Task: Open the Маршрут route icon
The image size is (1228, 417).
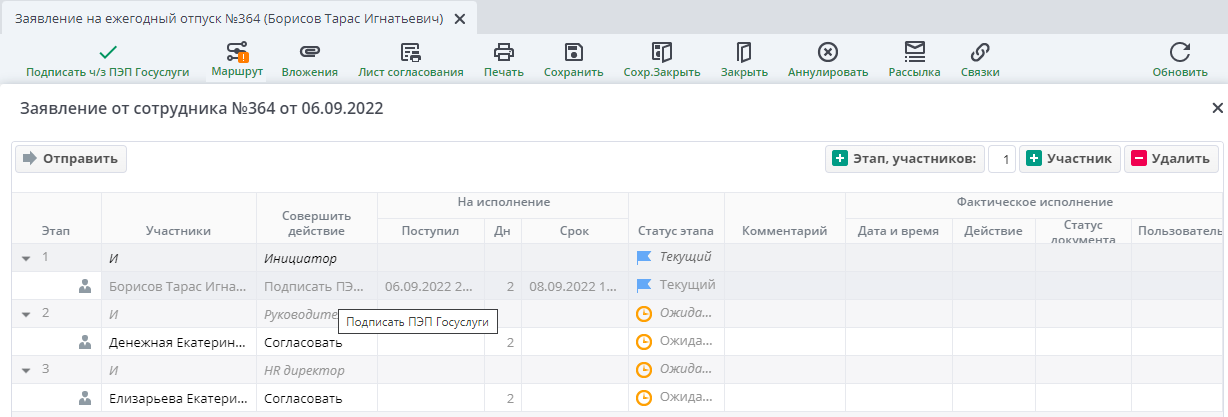Action: pyautogui.click(x=237, y=53)
